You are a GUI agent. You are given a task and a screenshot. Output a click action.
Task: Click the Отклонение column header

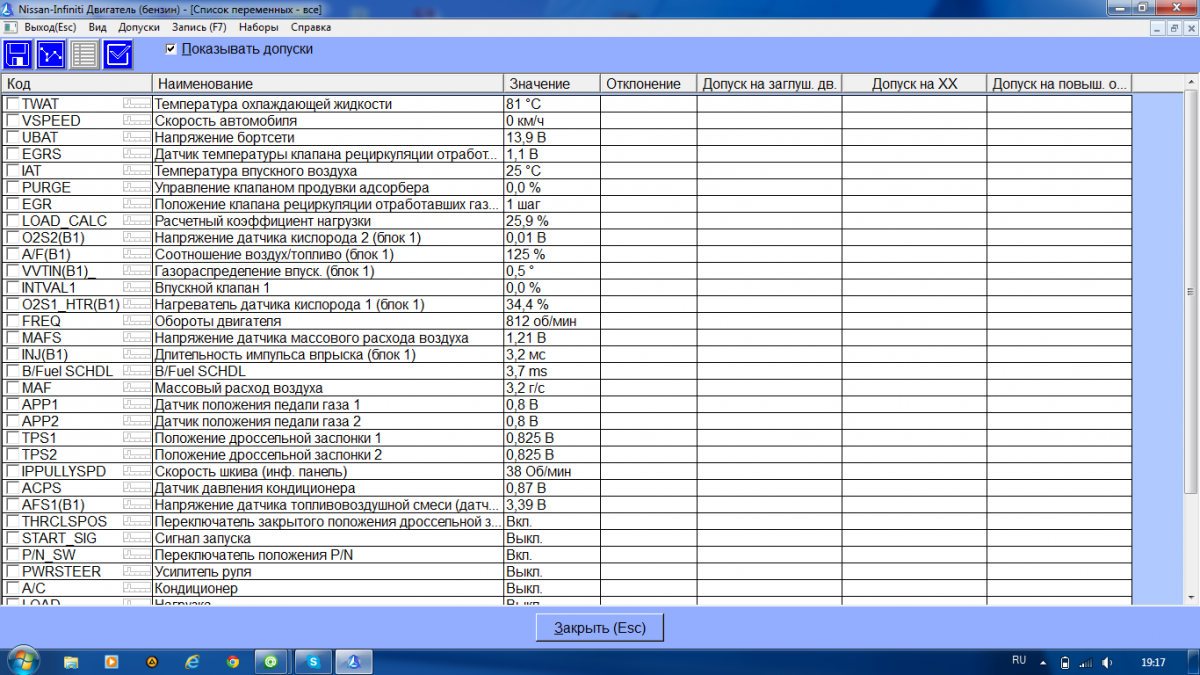[x=648, y=84]
